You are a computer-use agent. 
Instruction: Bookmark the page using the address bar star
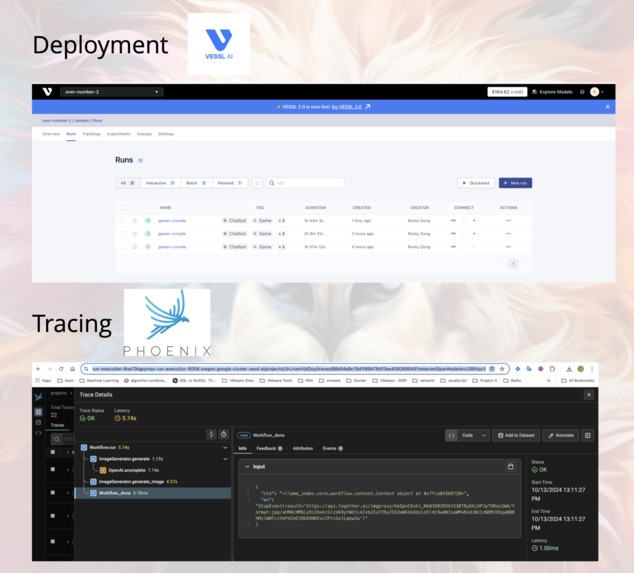[x=502, y=369]
